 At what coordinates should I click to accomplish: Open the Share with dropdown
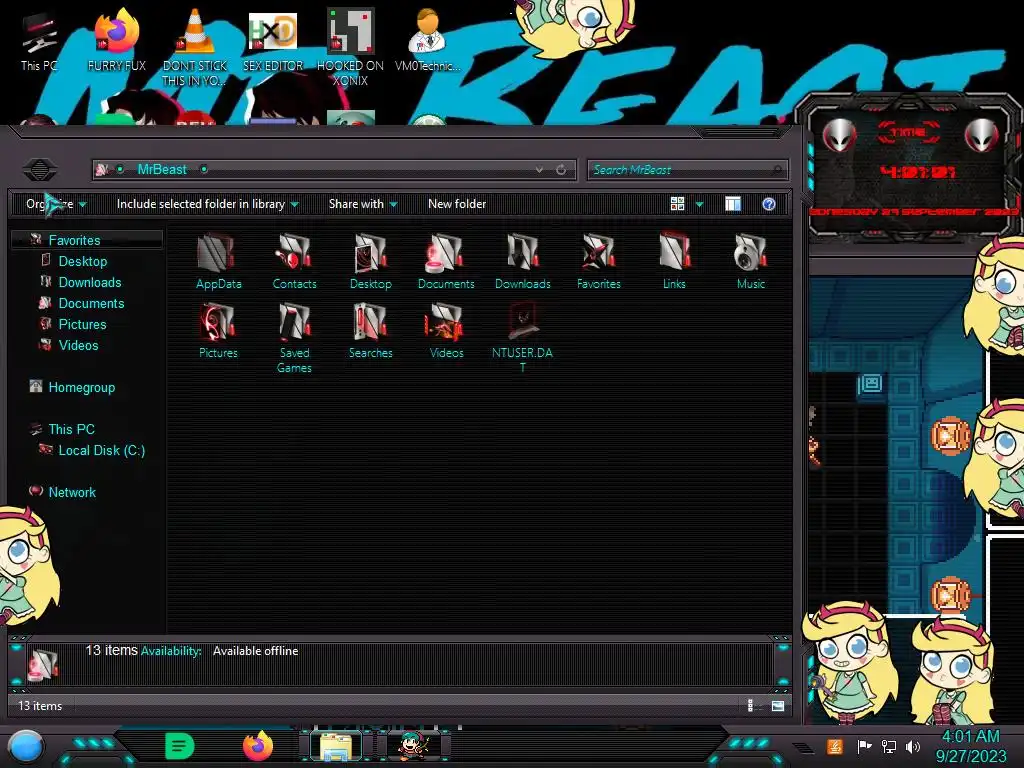click(363, 204)
